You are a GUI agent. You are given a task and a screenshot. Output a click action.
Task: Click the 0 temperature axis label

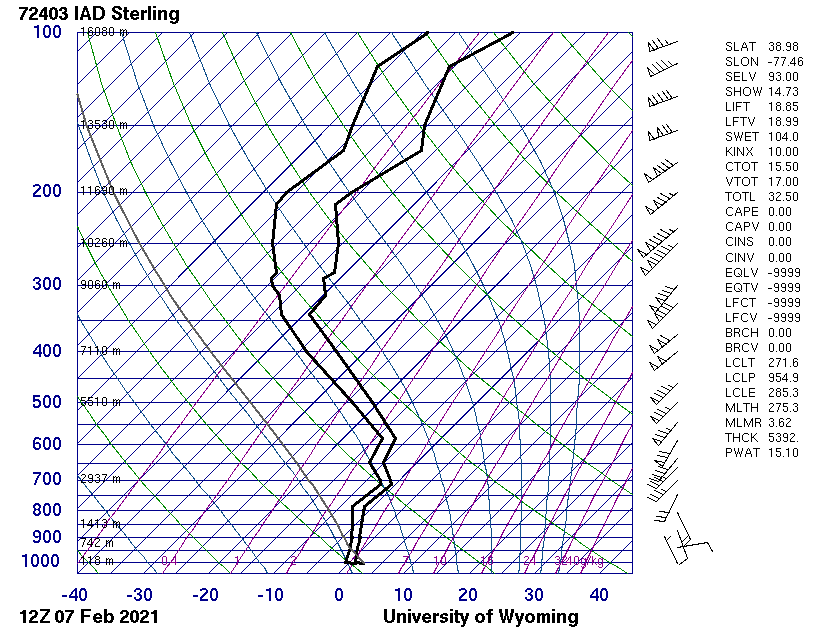click(339, 595)
